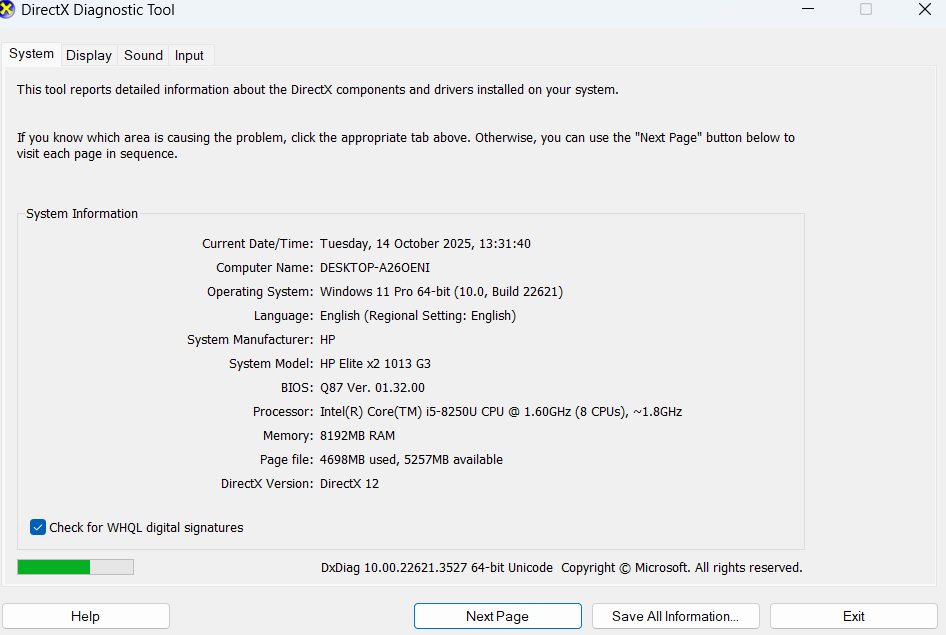Minimize the DirectX Diagnostic Tool window
Image resolution: width=946 pixels, height=635 pixels.
click(x=806, y=10)
